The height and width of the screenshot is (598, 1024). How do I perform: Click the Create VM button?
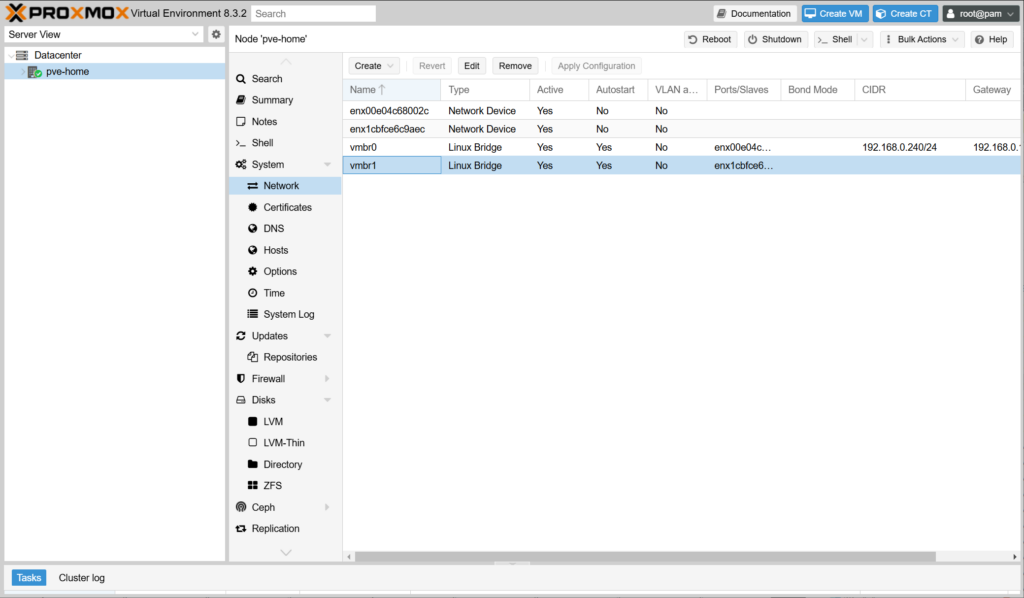834,14
